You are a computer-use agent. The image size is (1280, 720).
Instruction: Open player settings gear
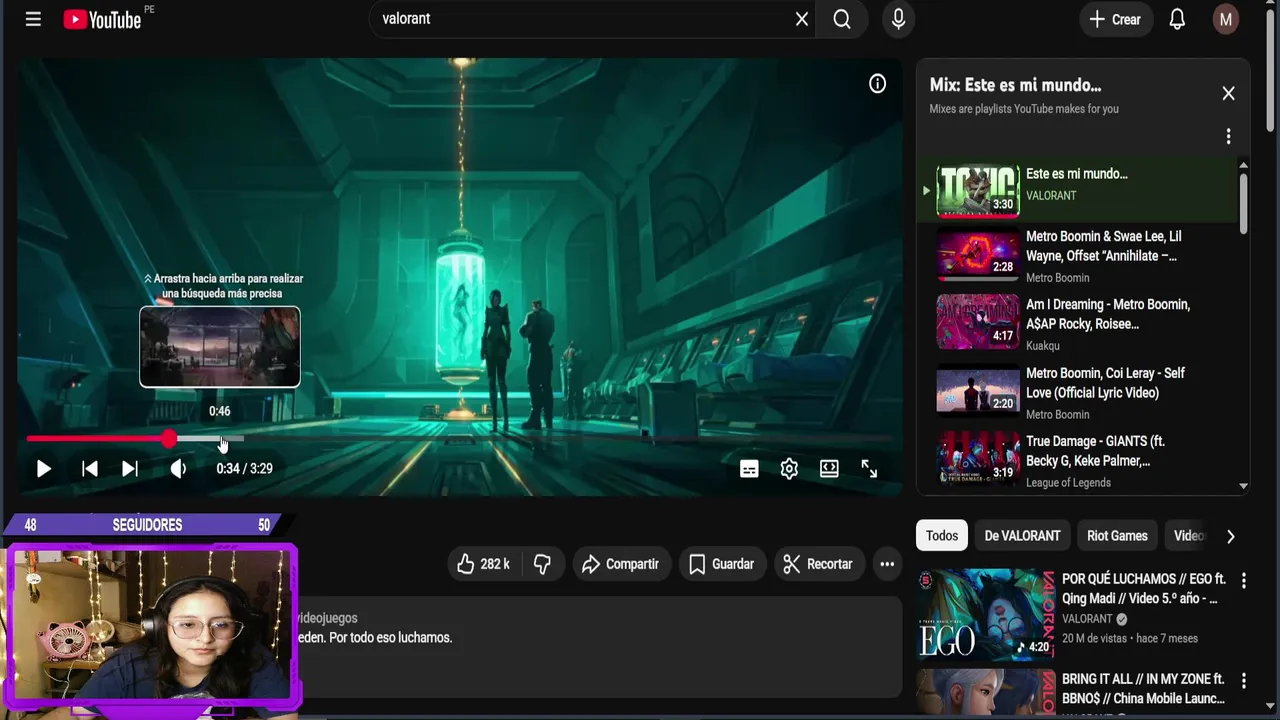point(789,468)
